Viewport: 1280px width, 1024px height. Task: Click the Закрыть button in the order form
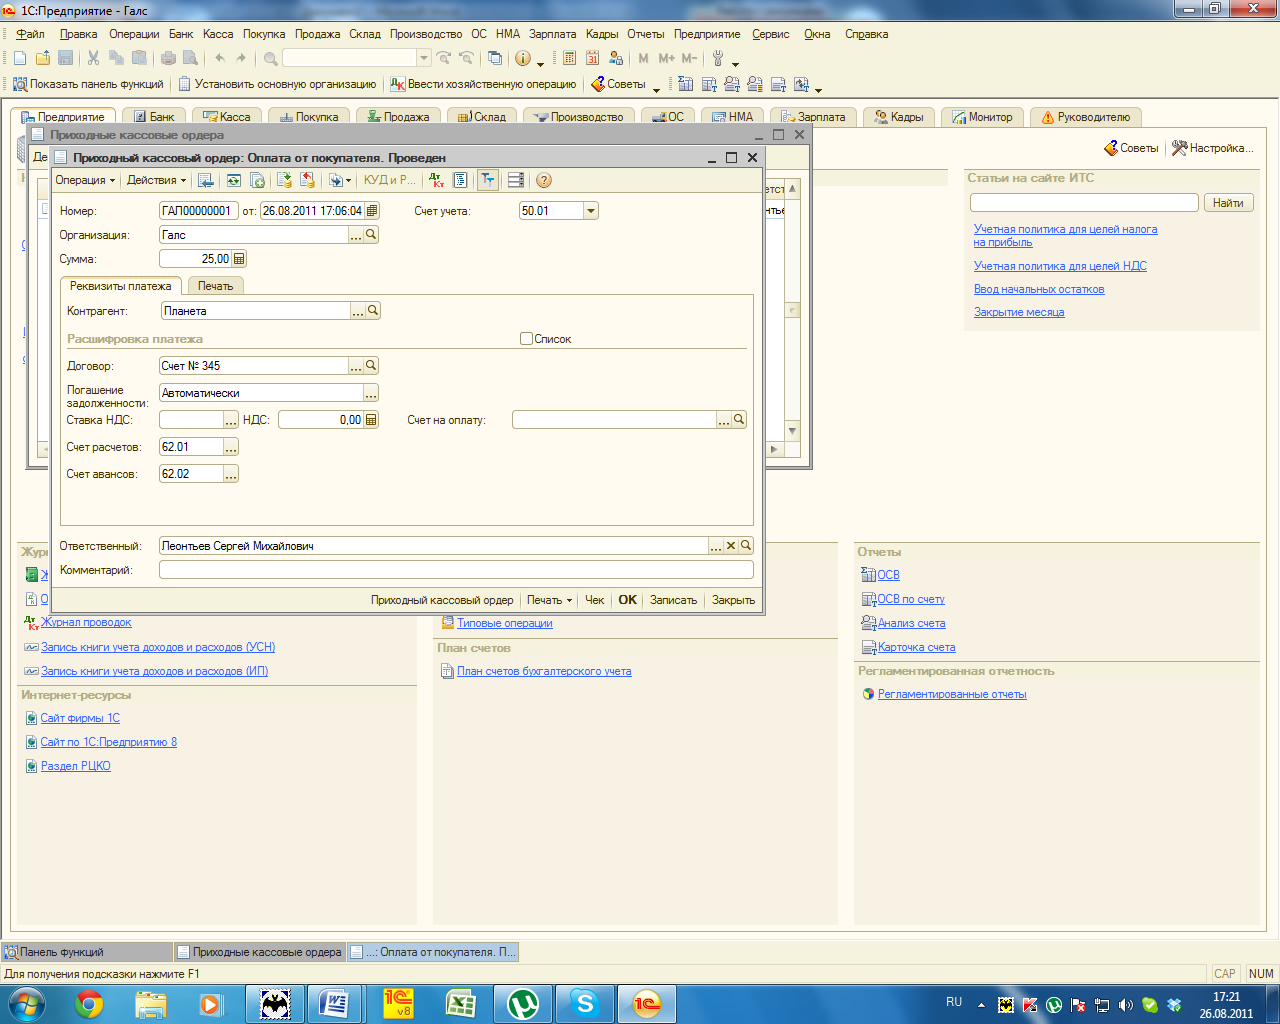(x=733, y=600)
